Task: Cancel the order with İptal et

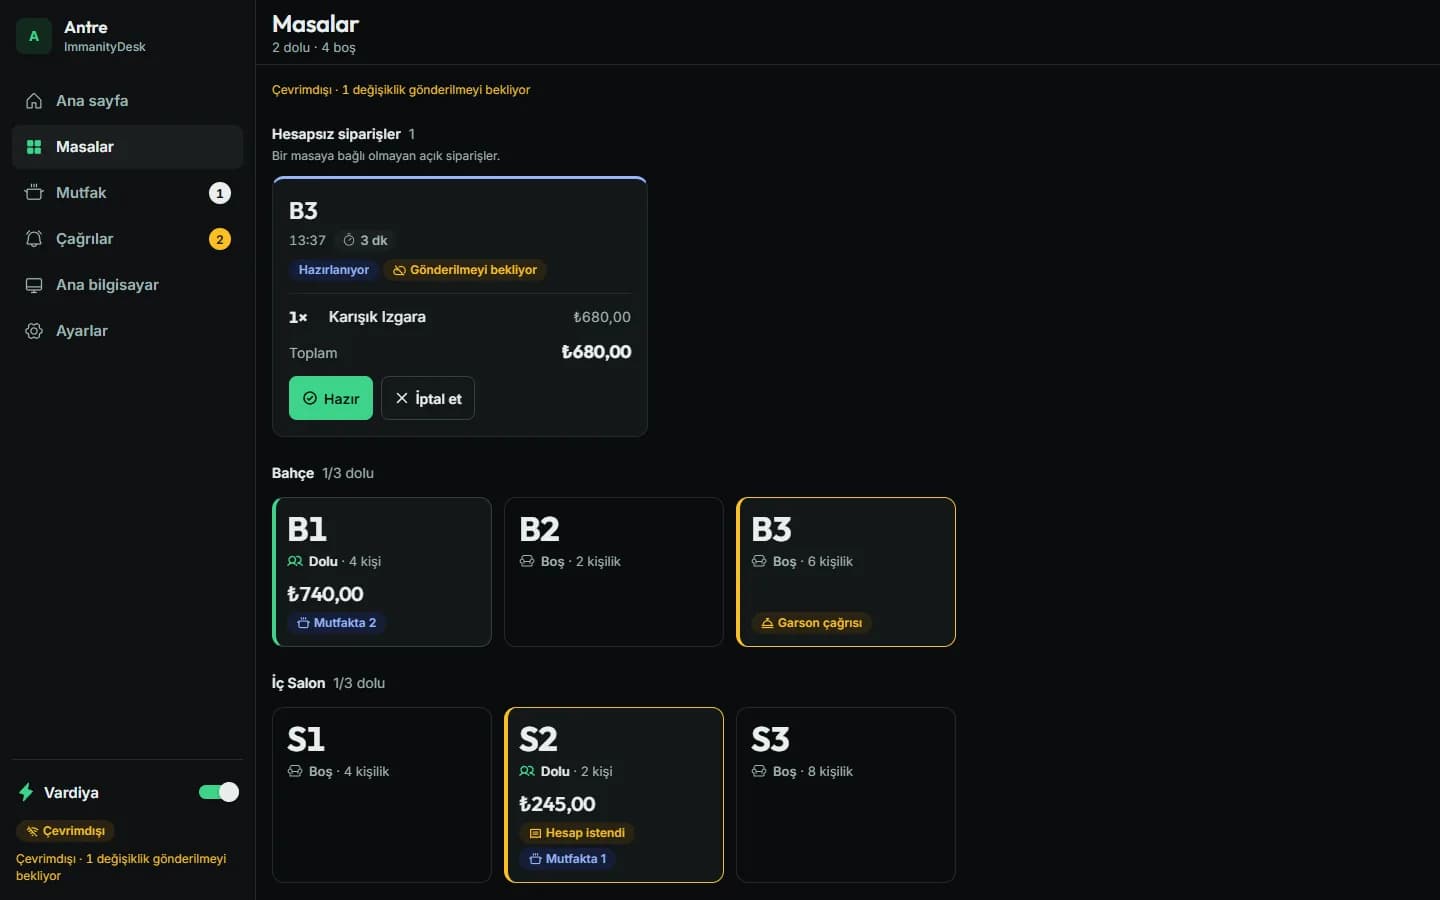Action: [428, 398]
